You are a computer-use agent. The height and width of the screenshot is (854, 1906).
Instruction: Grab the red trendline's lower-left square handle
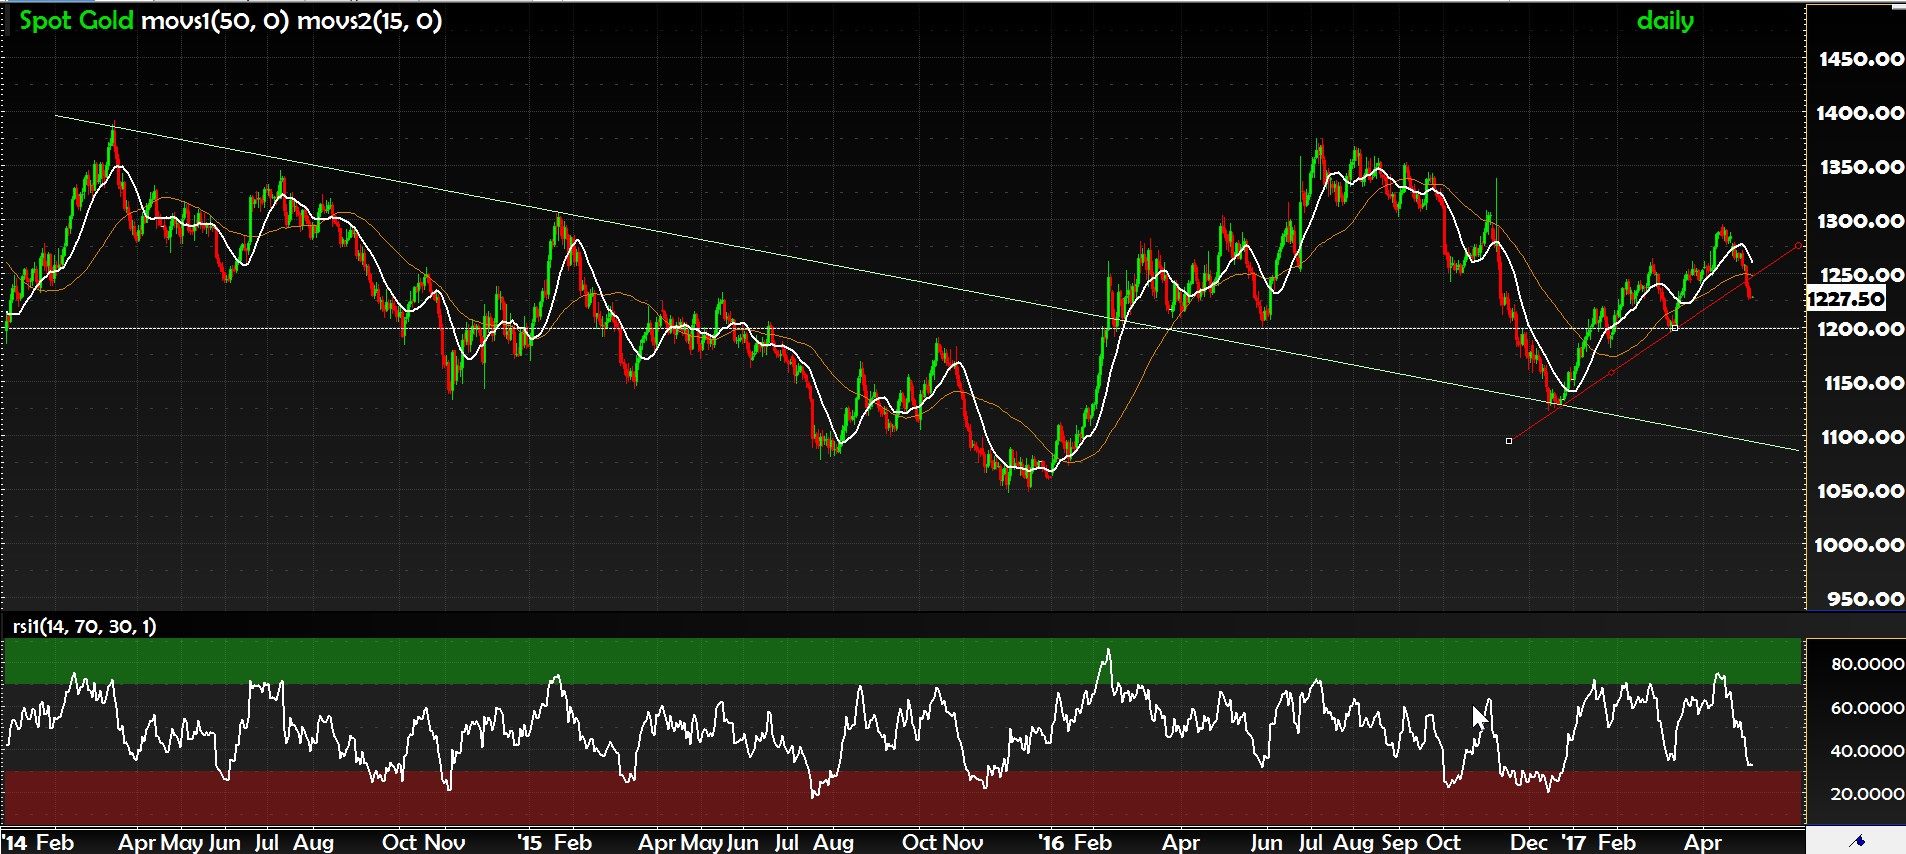[1509, 441]
